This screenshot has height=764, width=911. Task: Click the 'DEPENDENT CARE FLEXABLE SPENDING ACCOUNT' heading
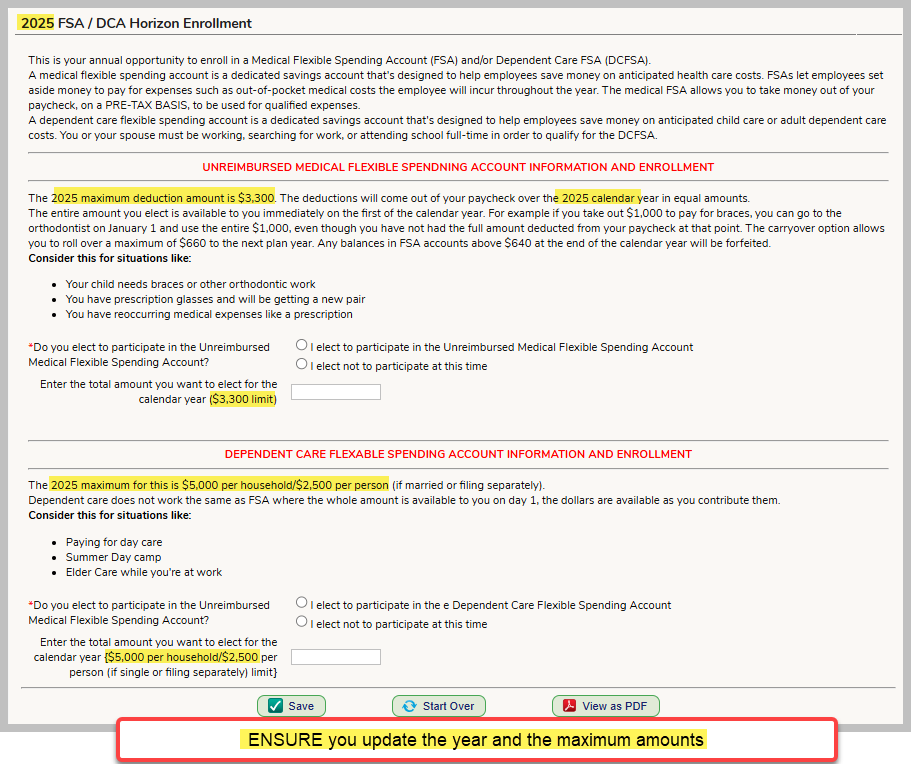click(x=458, y=454)
